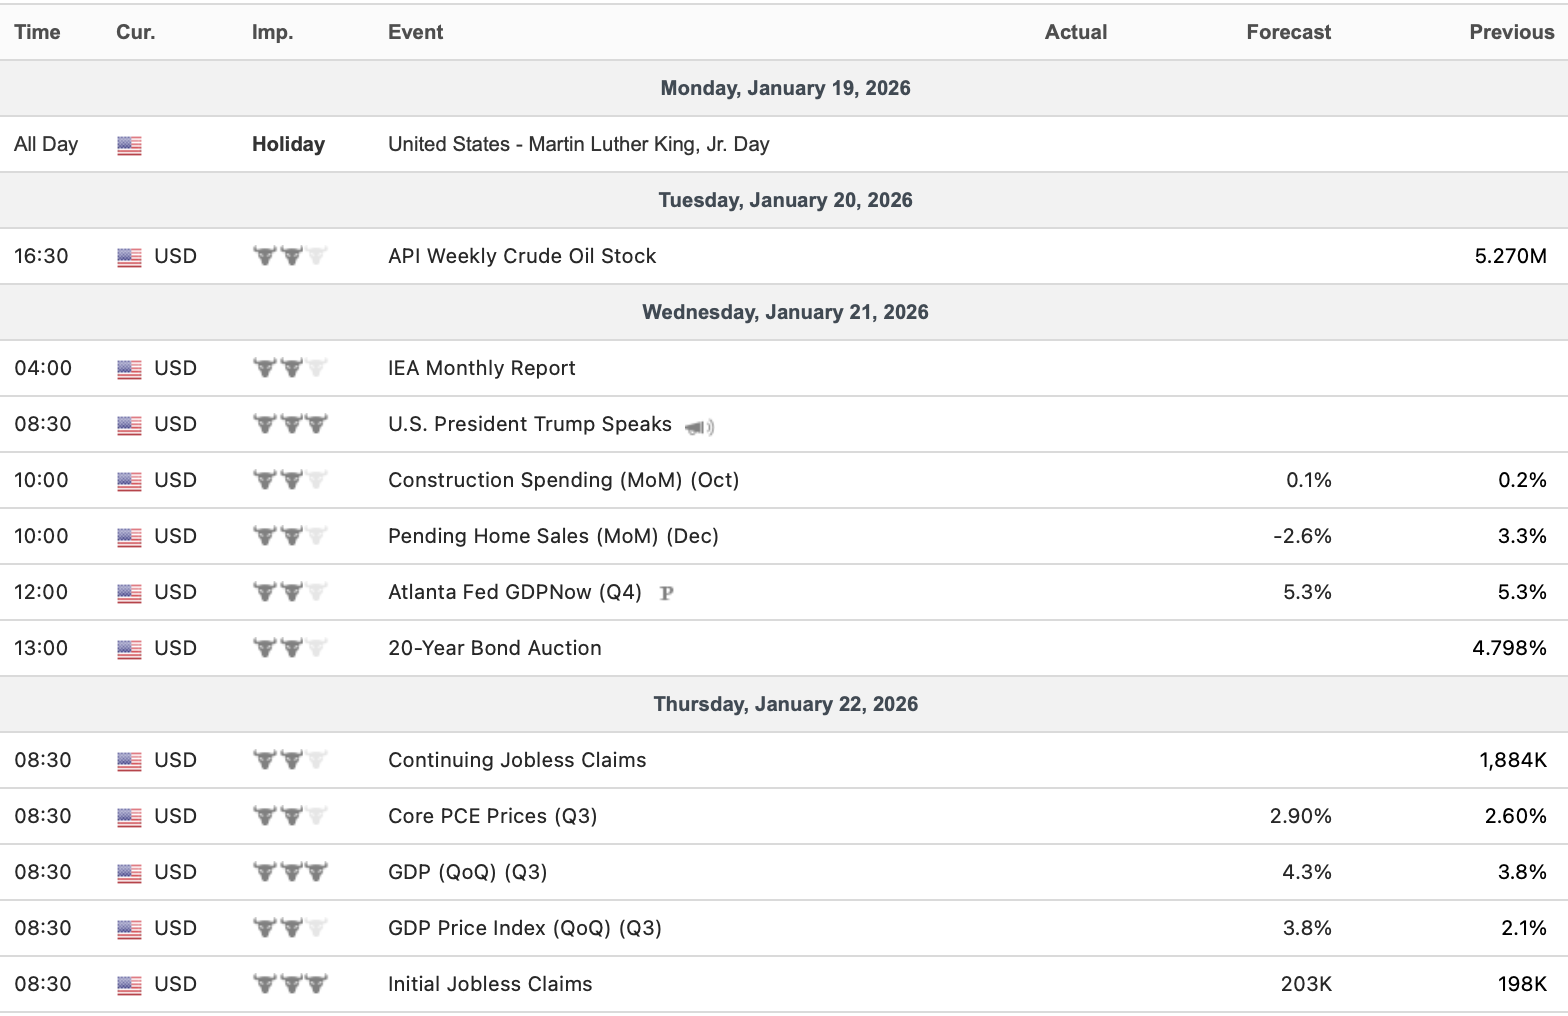Click bull importance icons for Initial Jobless Claims
Viewport: 1568px width, 1016px height.
coord(290,984)
